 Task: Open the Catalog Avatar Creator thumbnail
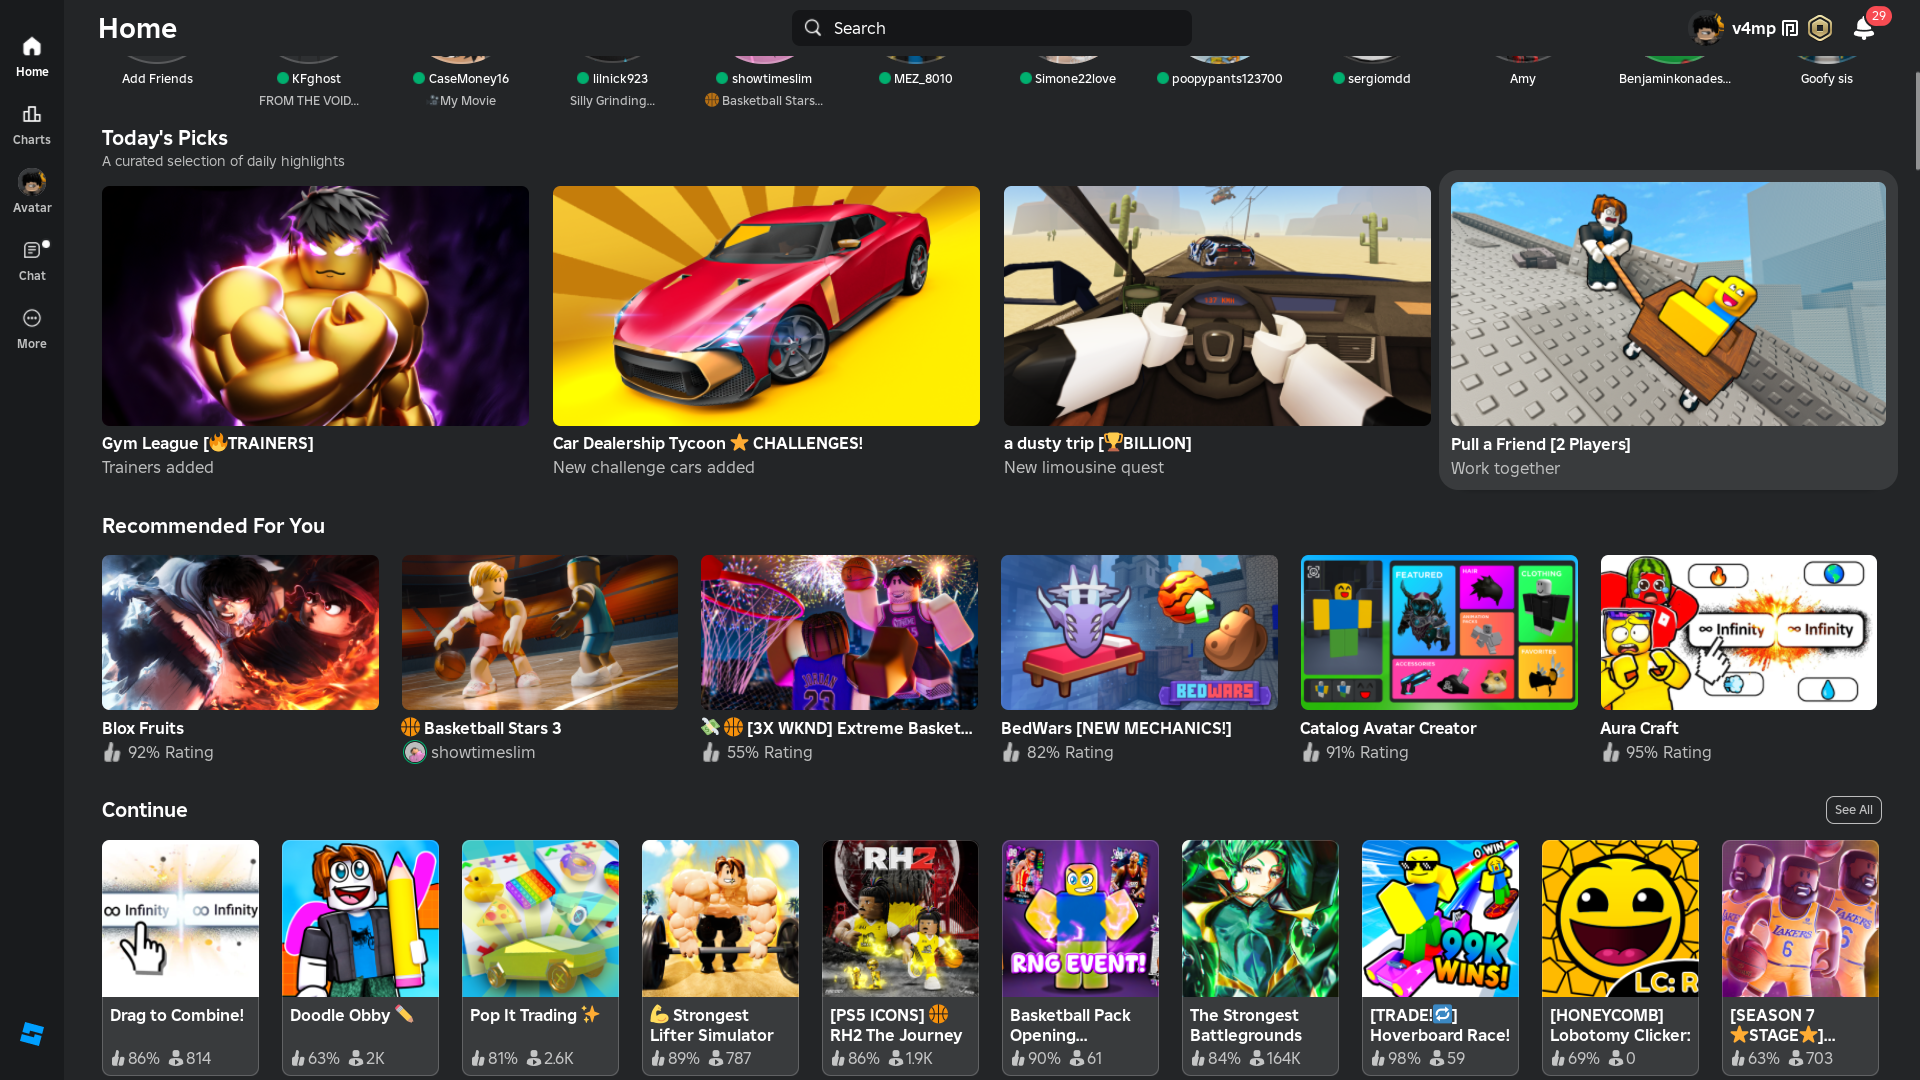(x=1438, y=632)
